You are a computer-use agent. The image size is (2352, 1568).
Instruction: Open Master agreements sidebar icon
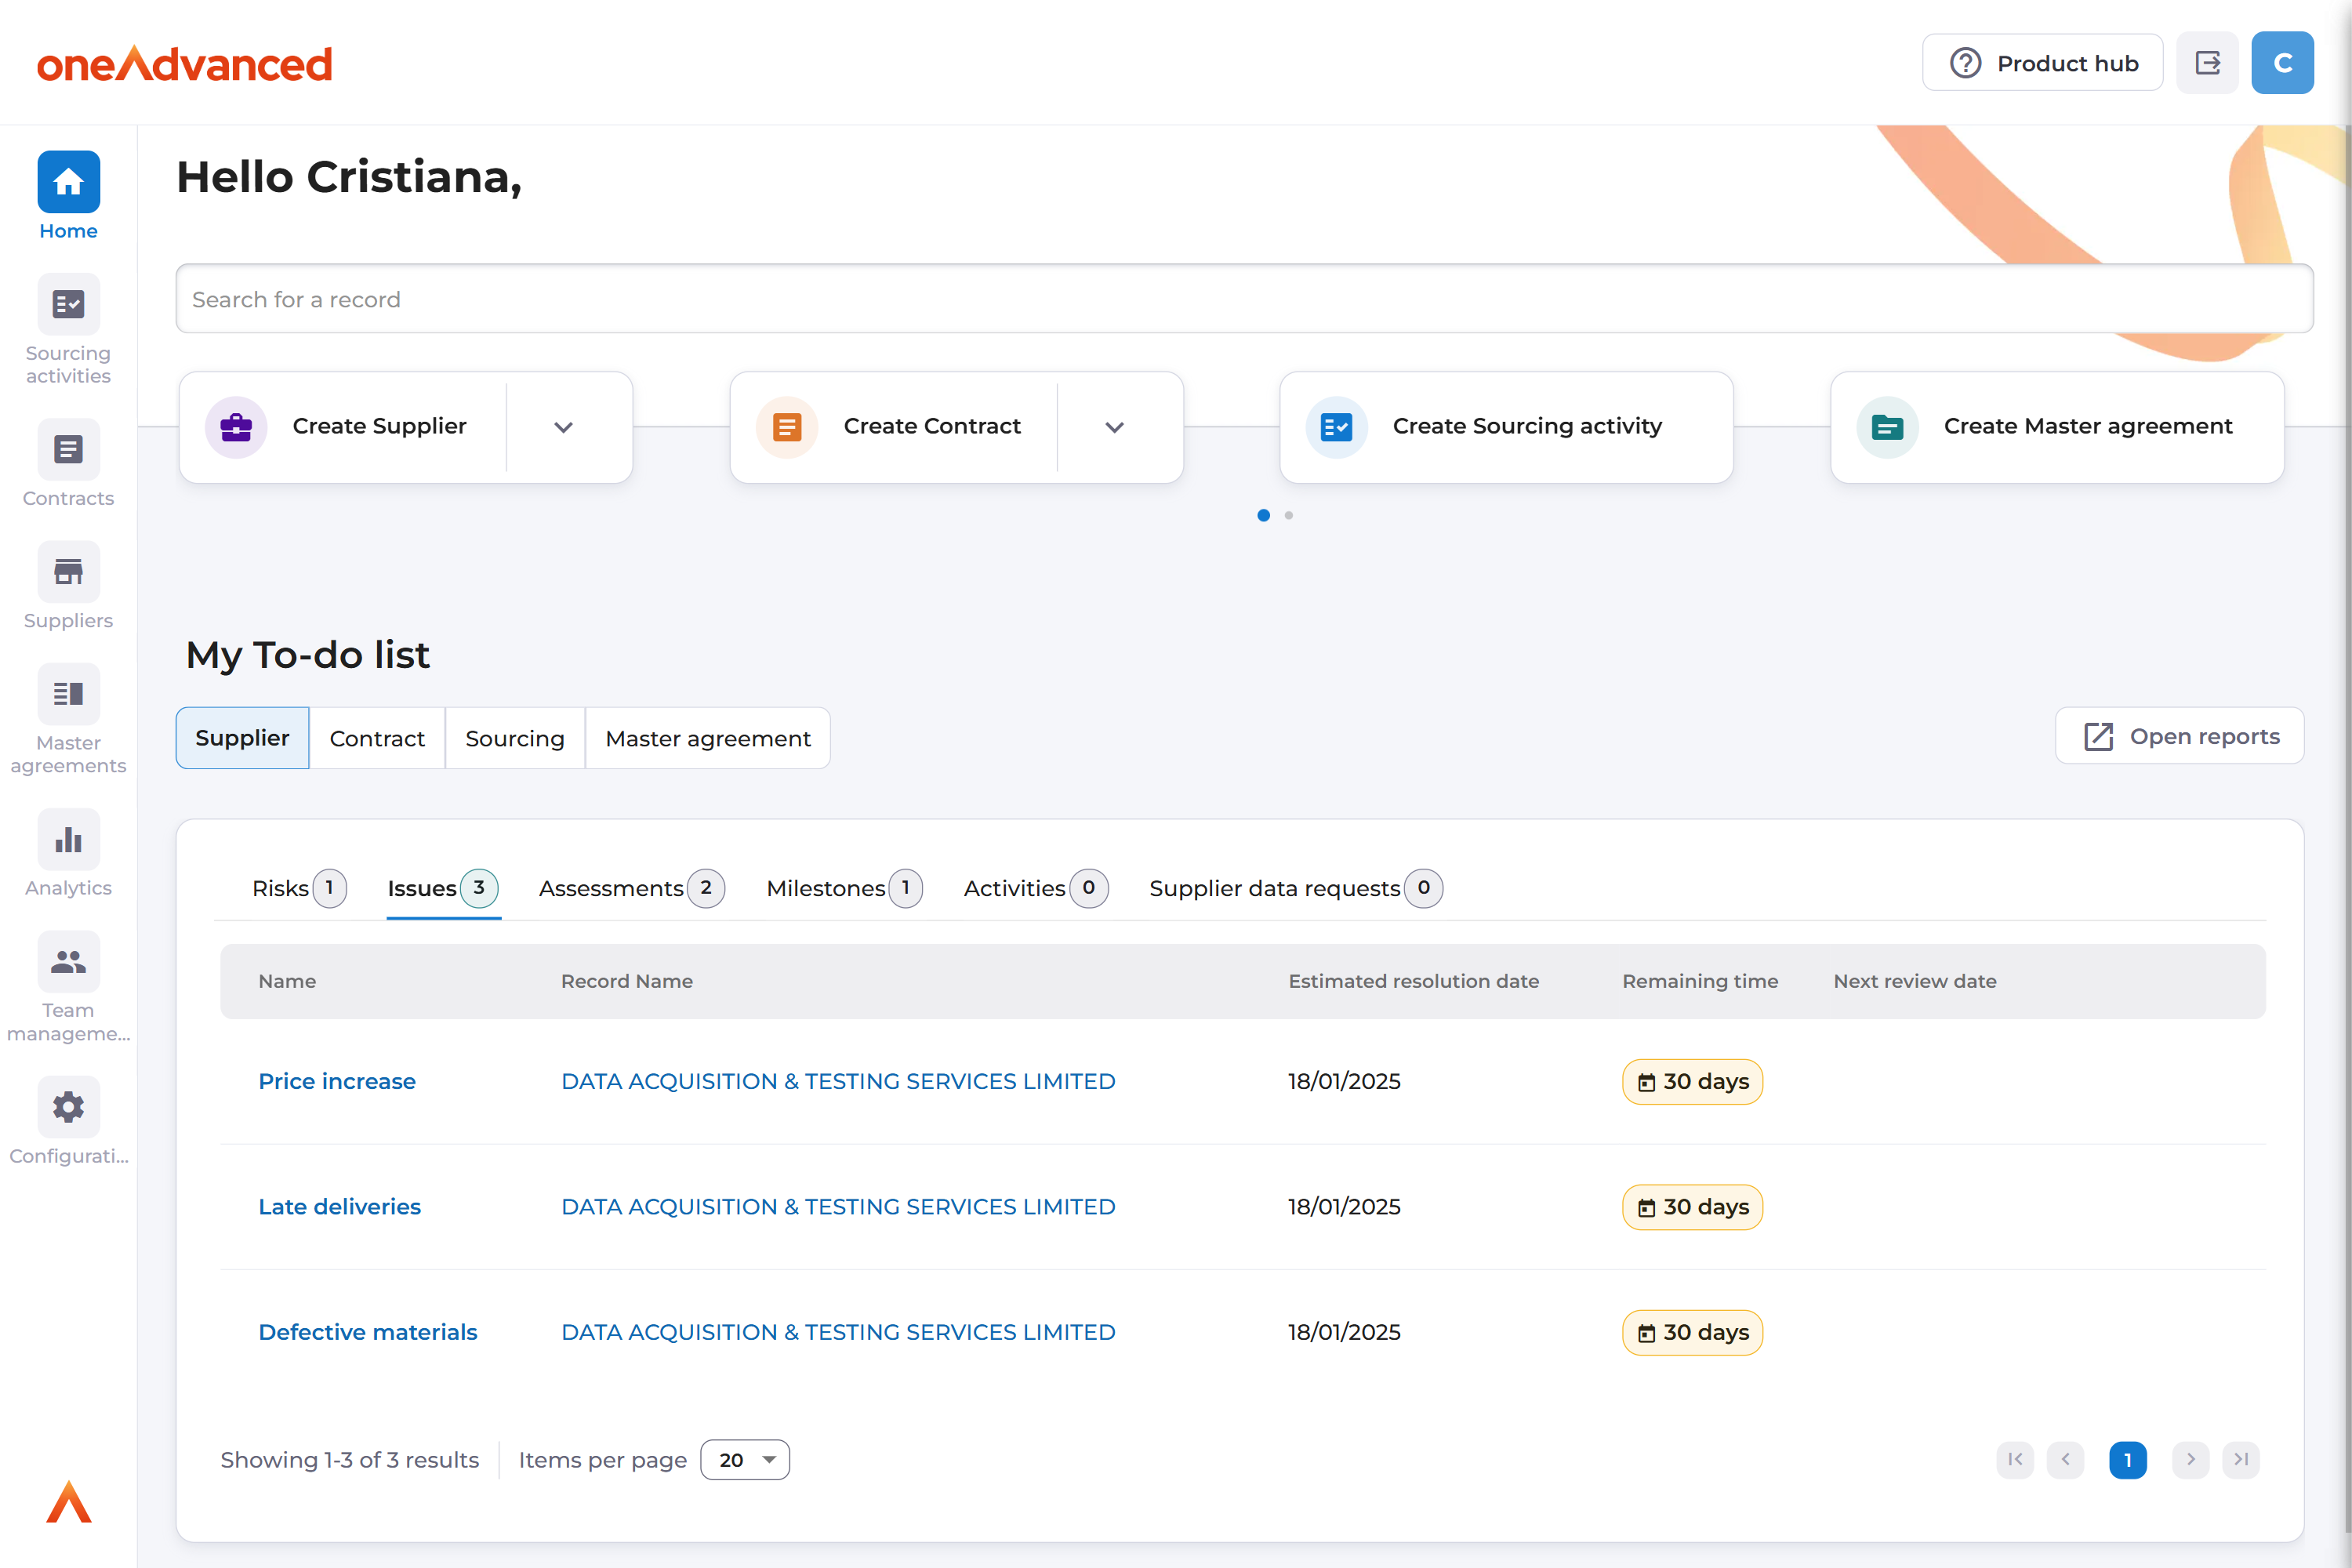[x=68, y=694]
